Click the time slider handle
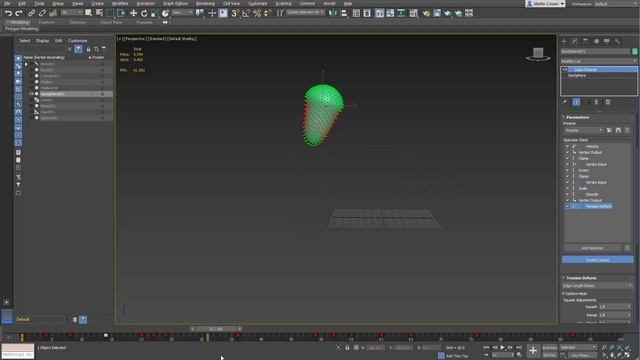Screen dimensions: 640x360 216,329
